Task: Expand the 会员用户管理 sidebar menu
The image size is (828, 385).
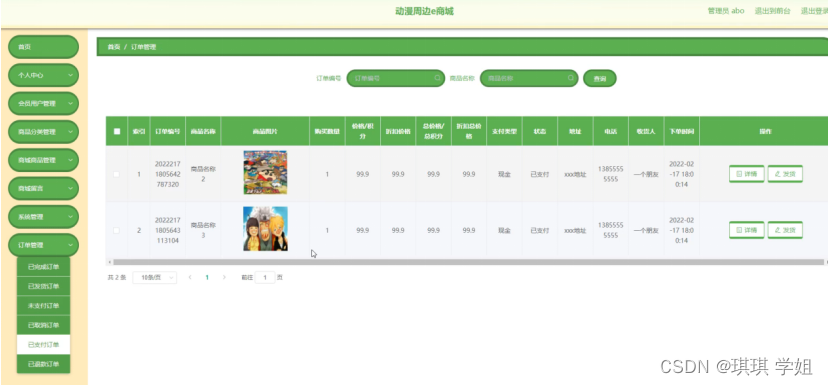Action: [43, 104]
